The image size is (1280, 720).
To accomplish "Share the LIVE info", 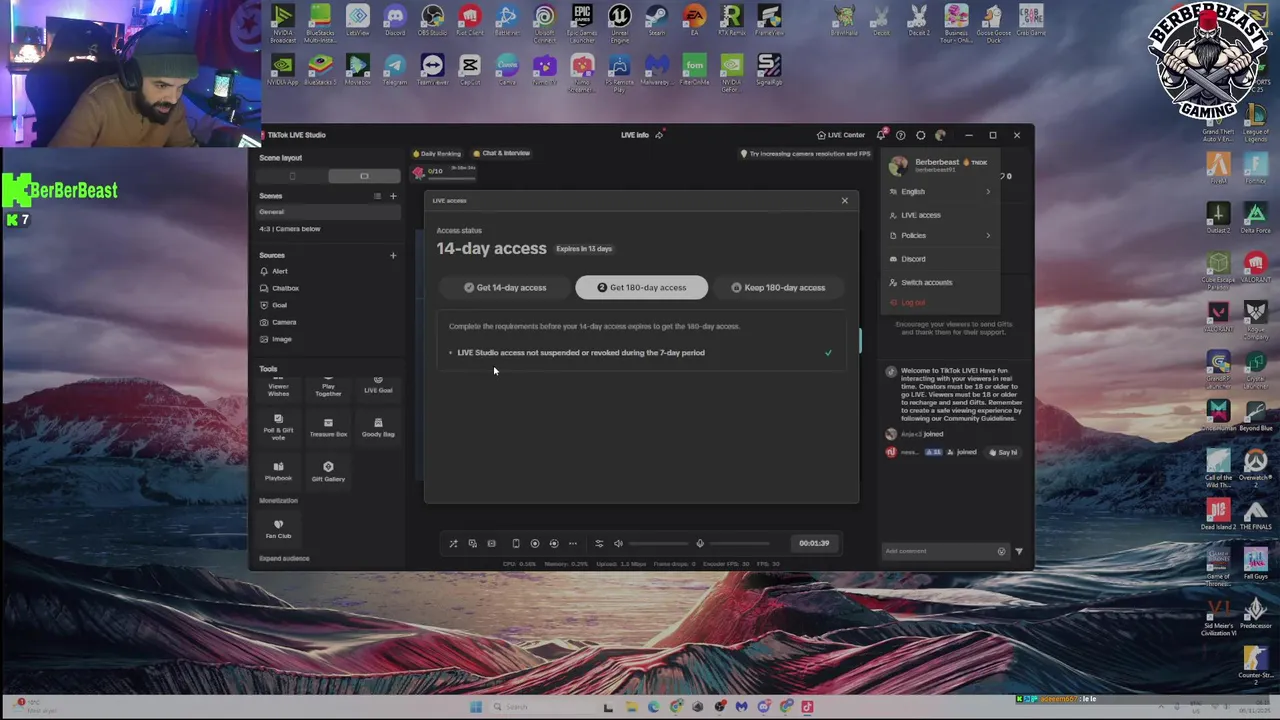I will pyautogui.click(x=659, y=135).
